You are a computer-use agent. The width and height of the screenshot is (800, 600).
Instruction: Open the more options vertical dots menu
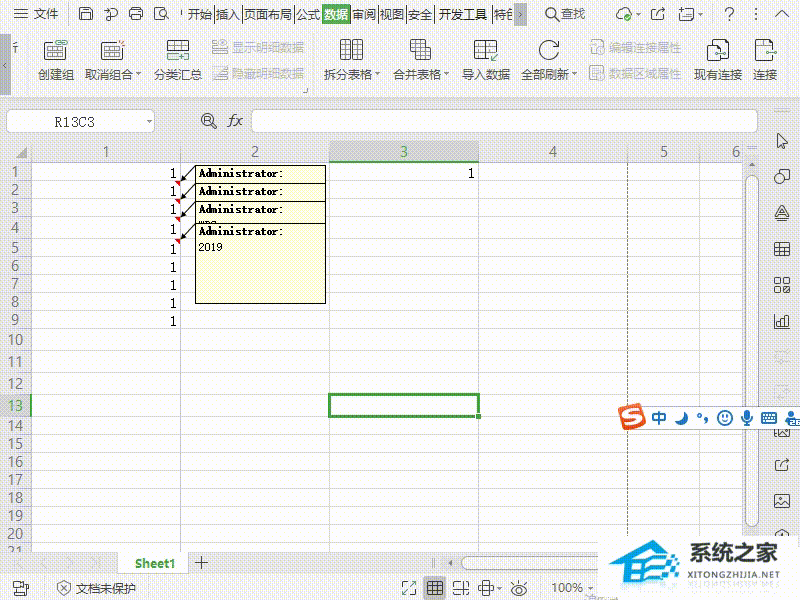point(756,14)
